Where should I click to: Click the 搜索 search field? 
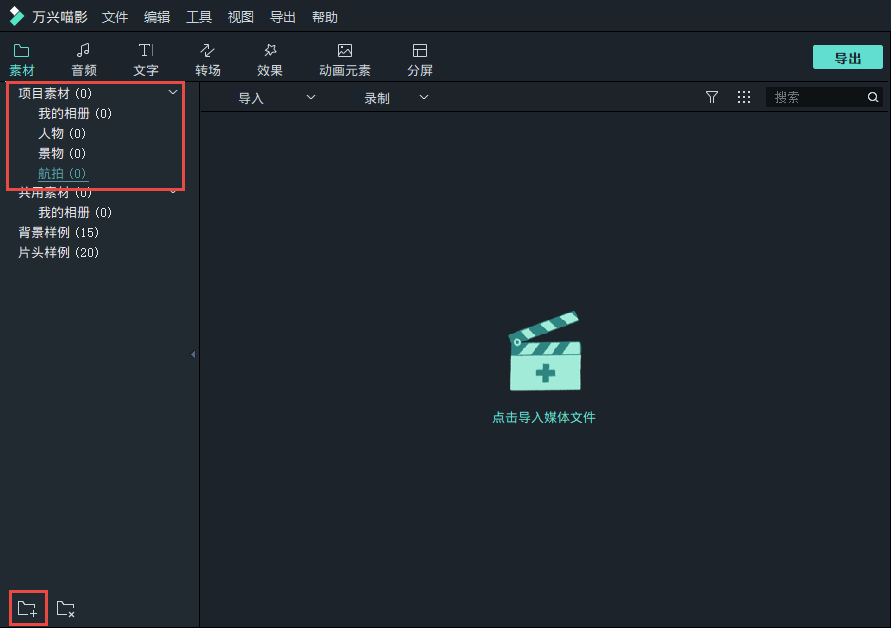[815, 97]
